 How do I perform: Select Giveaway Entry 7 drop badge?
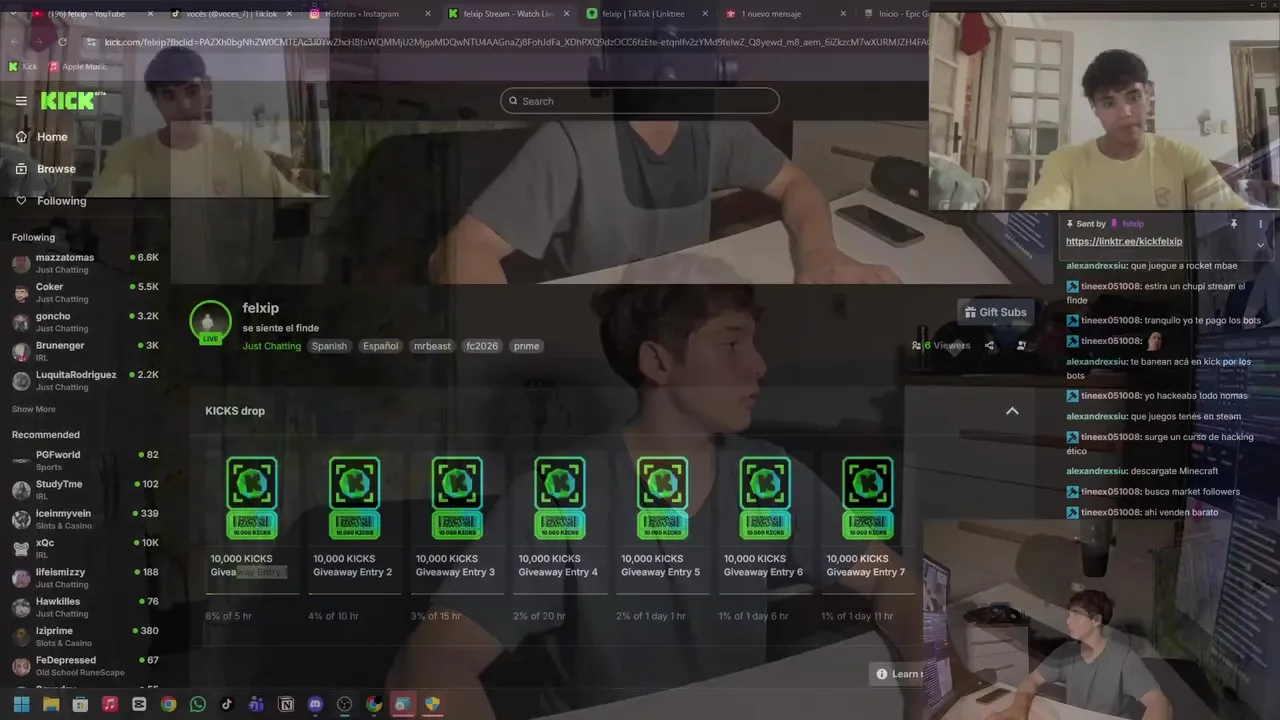click(867, 498)
